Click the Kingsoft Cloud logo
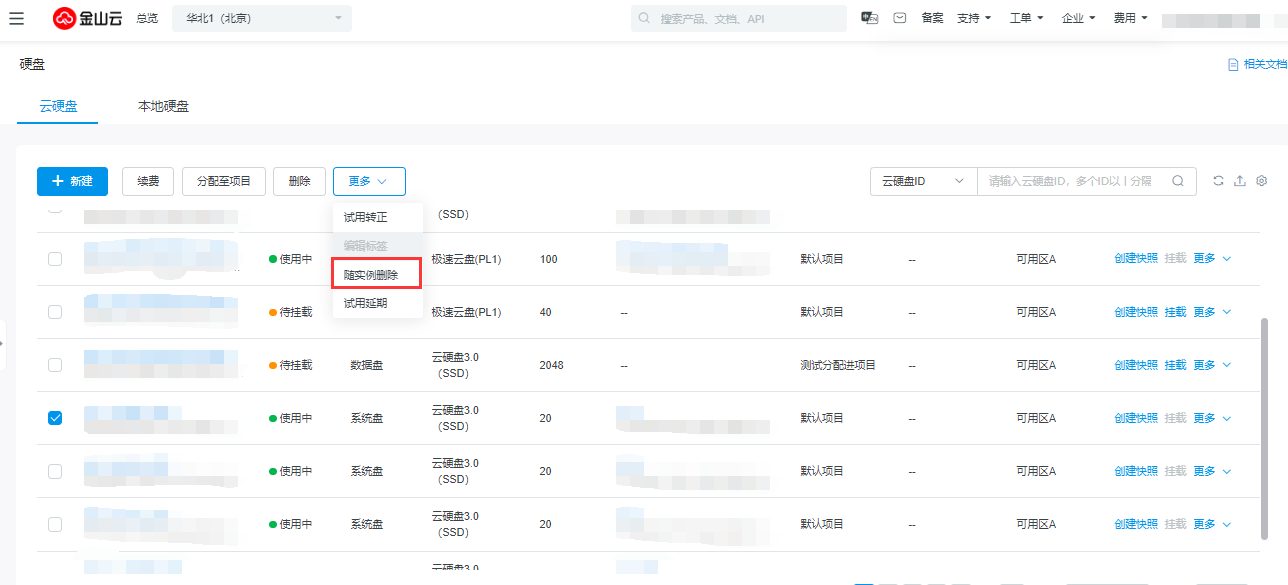 point(87,18)
